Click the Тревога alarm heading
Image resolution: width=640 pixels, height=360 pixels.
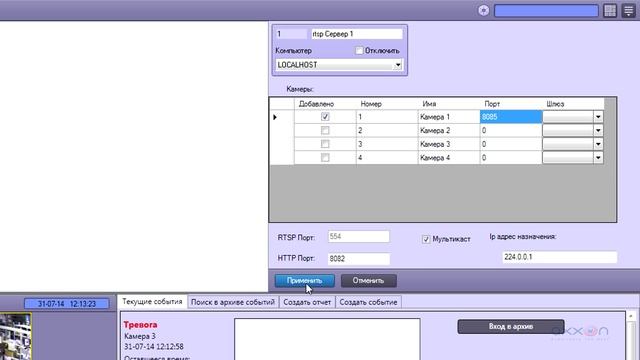pos(140,324)
